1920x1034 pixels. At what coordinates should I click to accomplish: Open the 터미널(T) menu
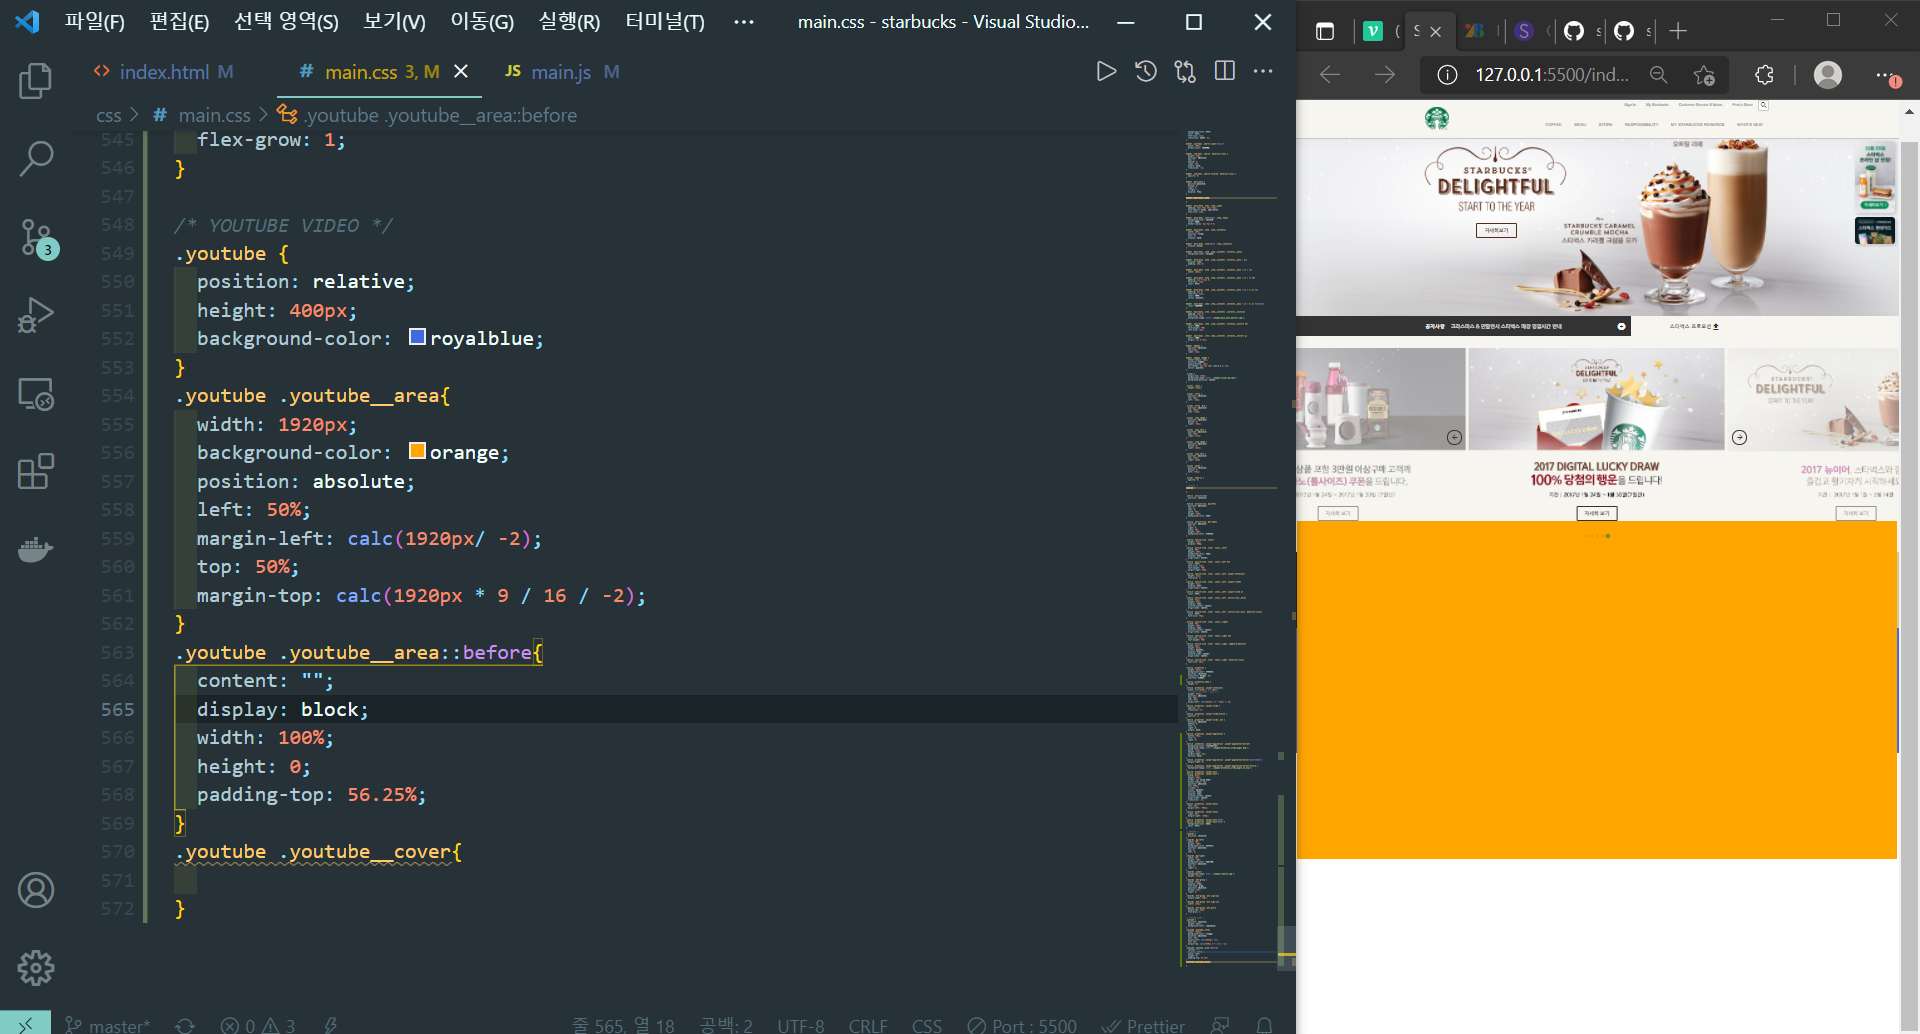point(665,22)
